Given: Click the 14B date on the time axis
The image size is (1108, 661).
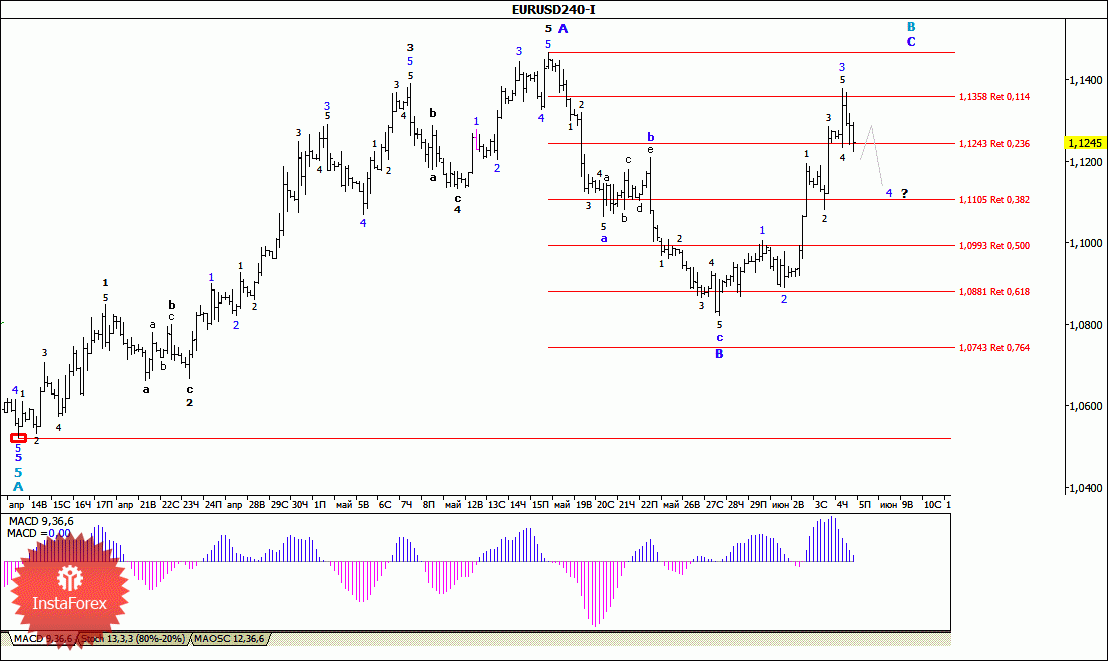Looking at the screenshot, I should point(39,505).
